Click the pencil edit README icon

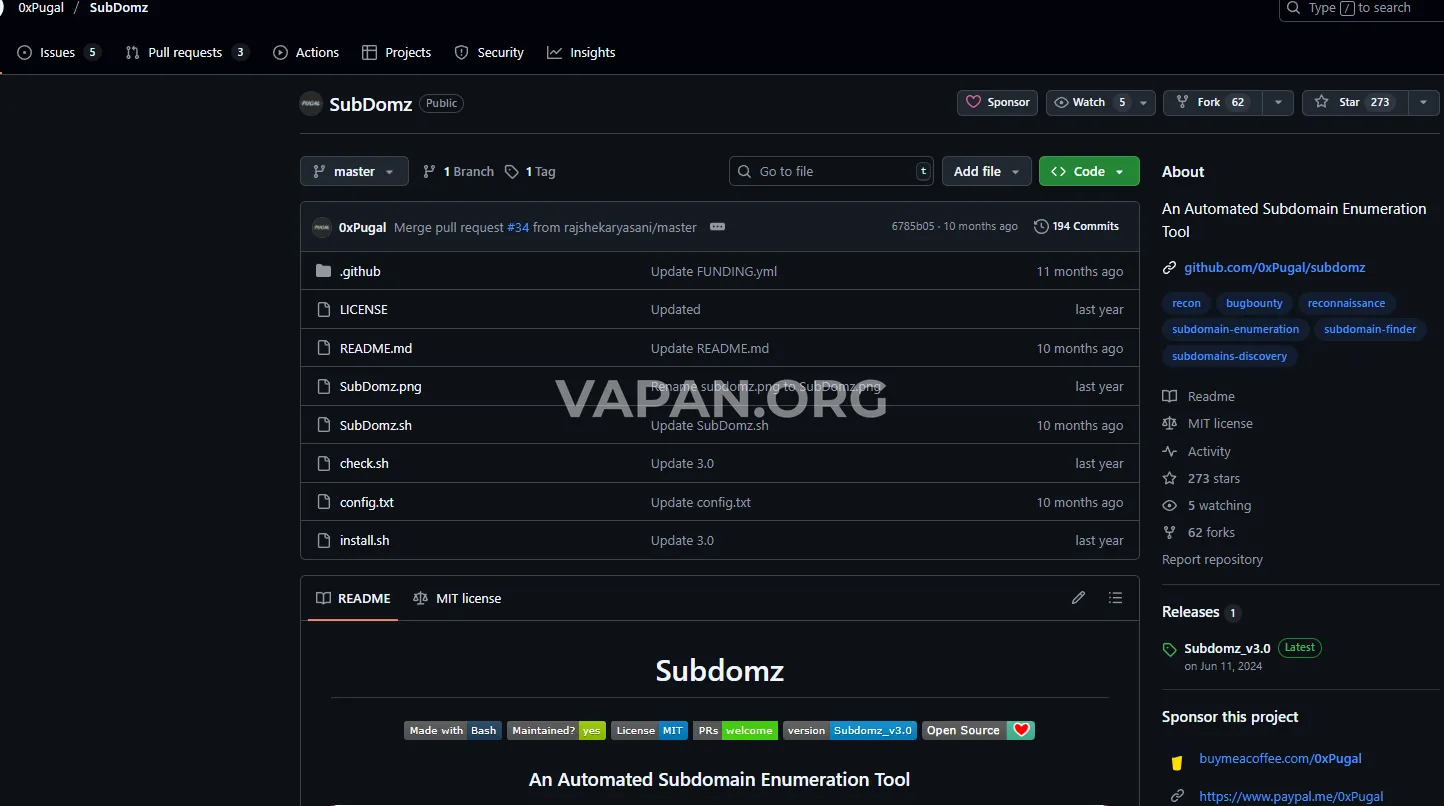point(1078,598)
